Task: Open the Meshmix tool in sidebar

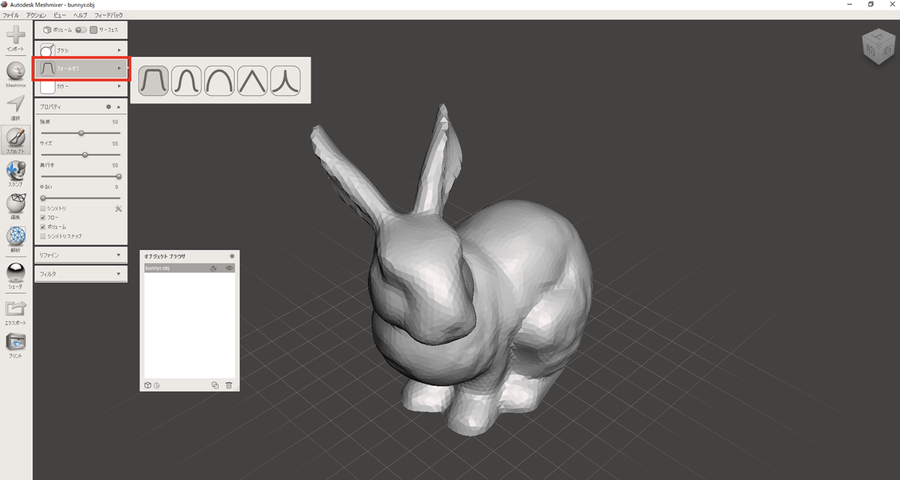Action: pos(16,73)
